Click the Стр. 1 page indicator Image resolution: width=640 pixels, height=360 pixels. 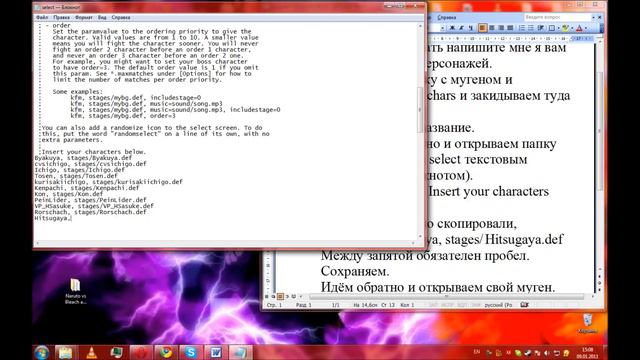274,305
